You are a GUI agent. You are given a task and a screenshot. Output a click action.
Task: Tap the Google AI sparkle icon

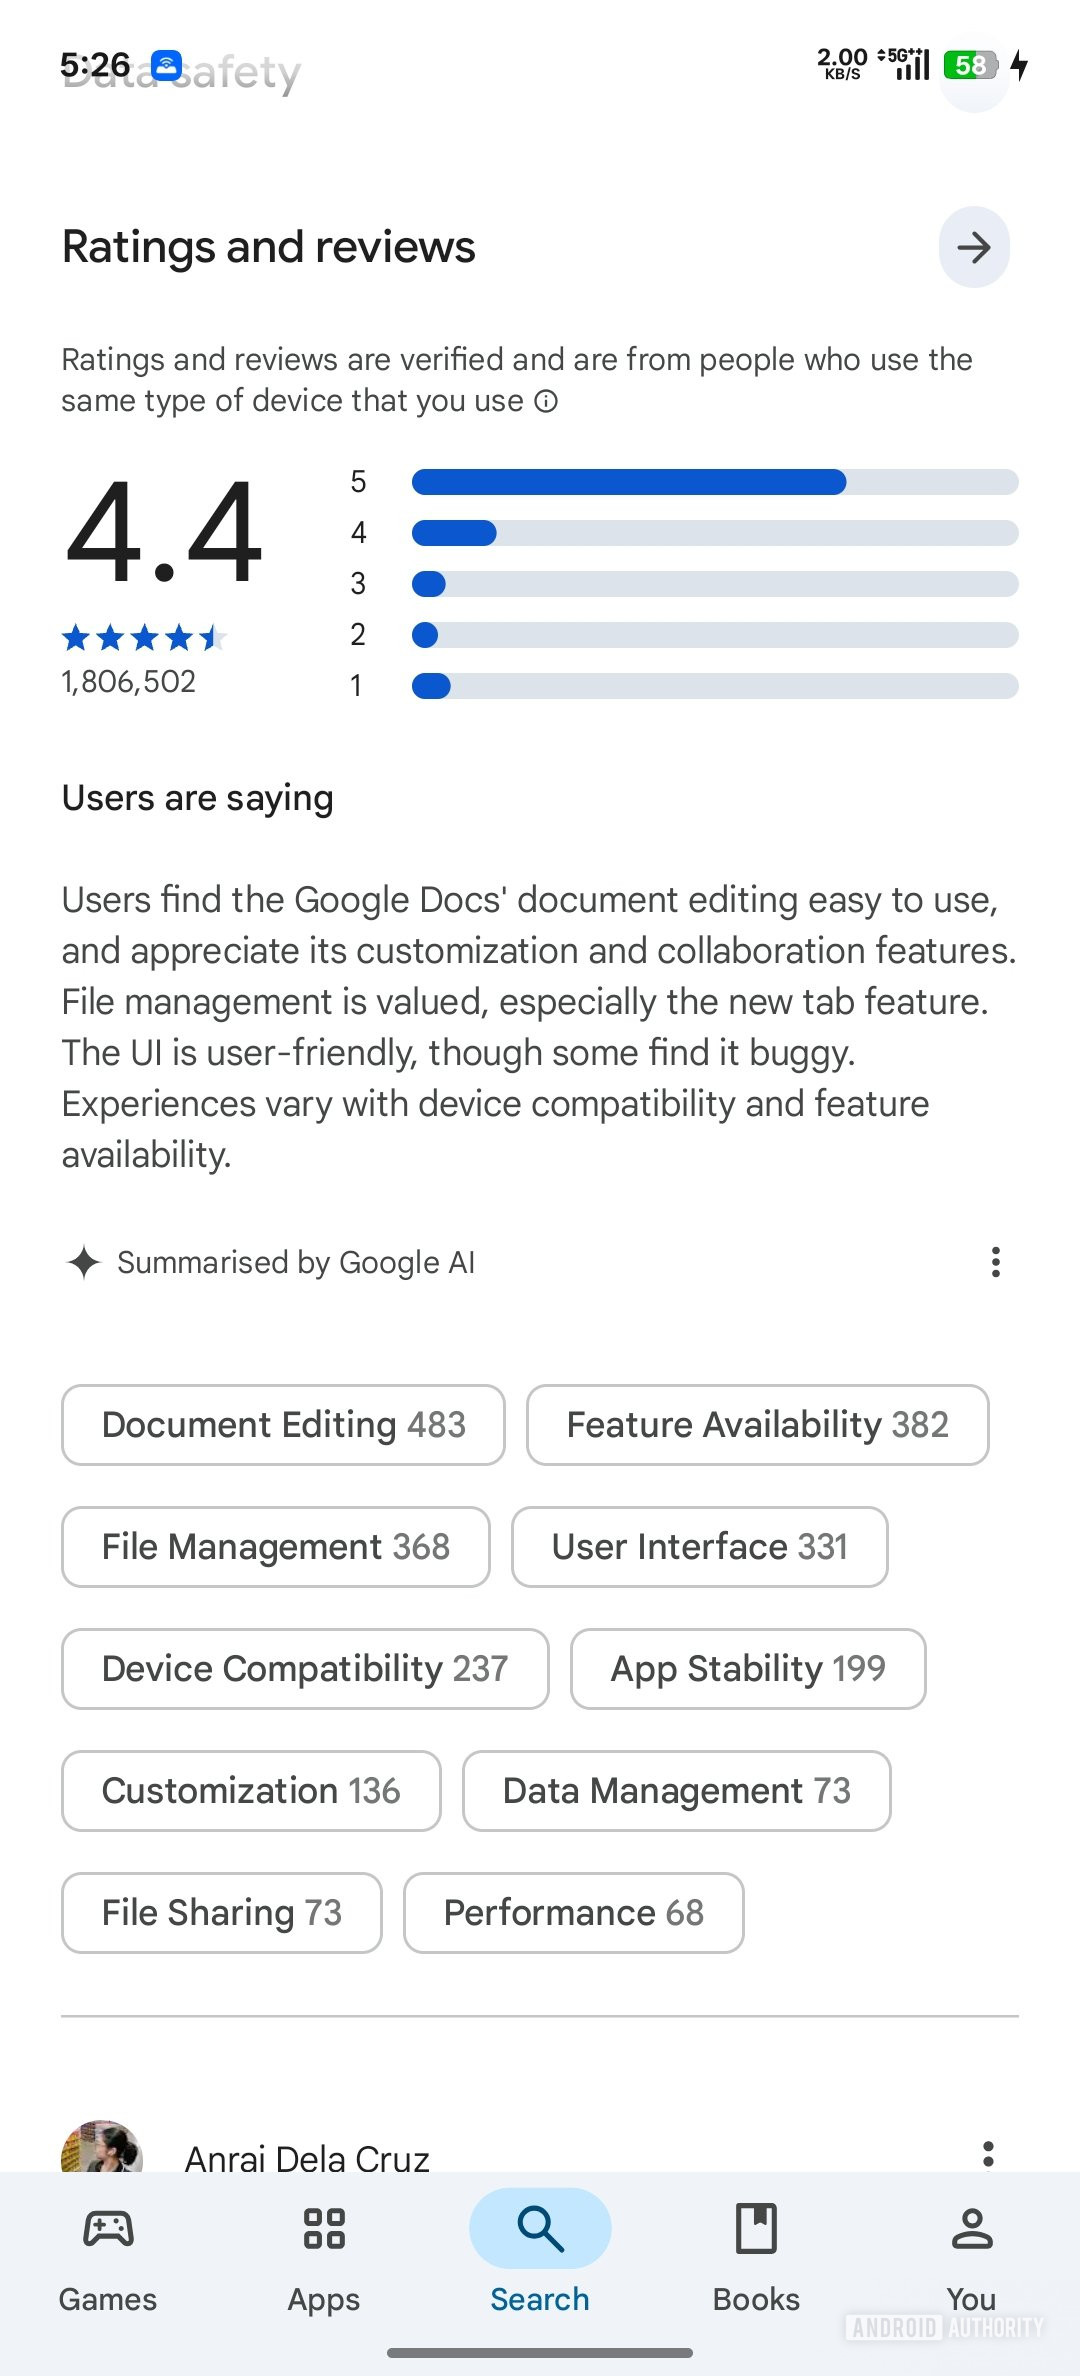tap(85, 1262)
